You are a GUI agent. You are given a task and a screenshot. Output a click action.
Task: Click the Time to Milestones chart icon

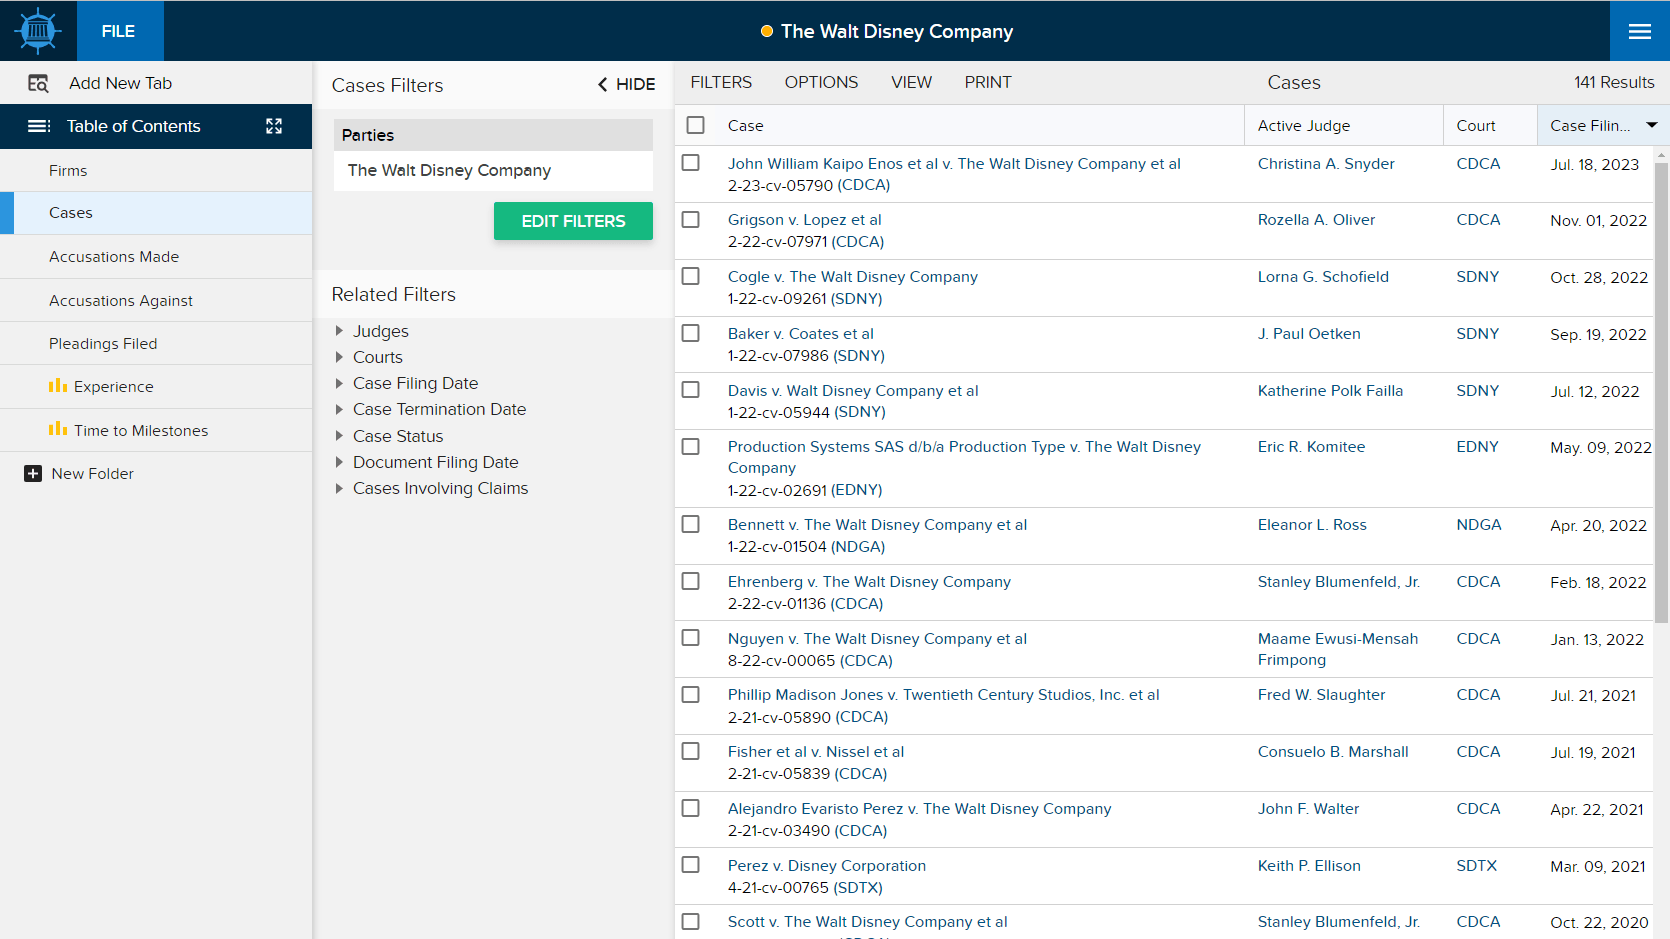[x=58, y=430]
